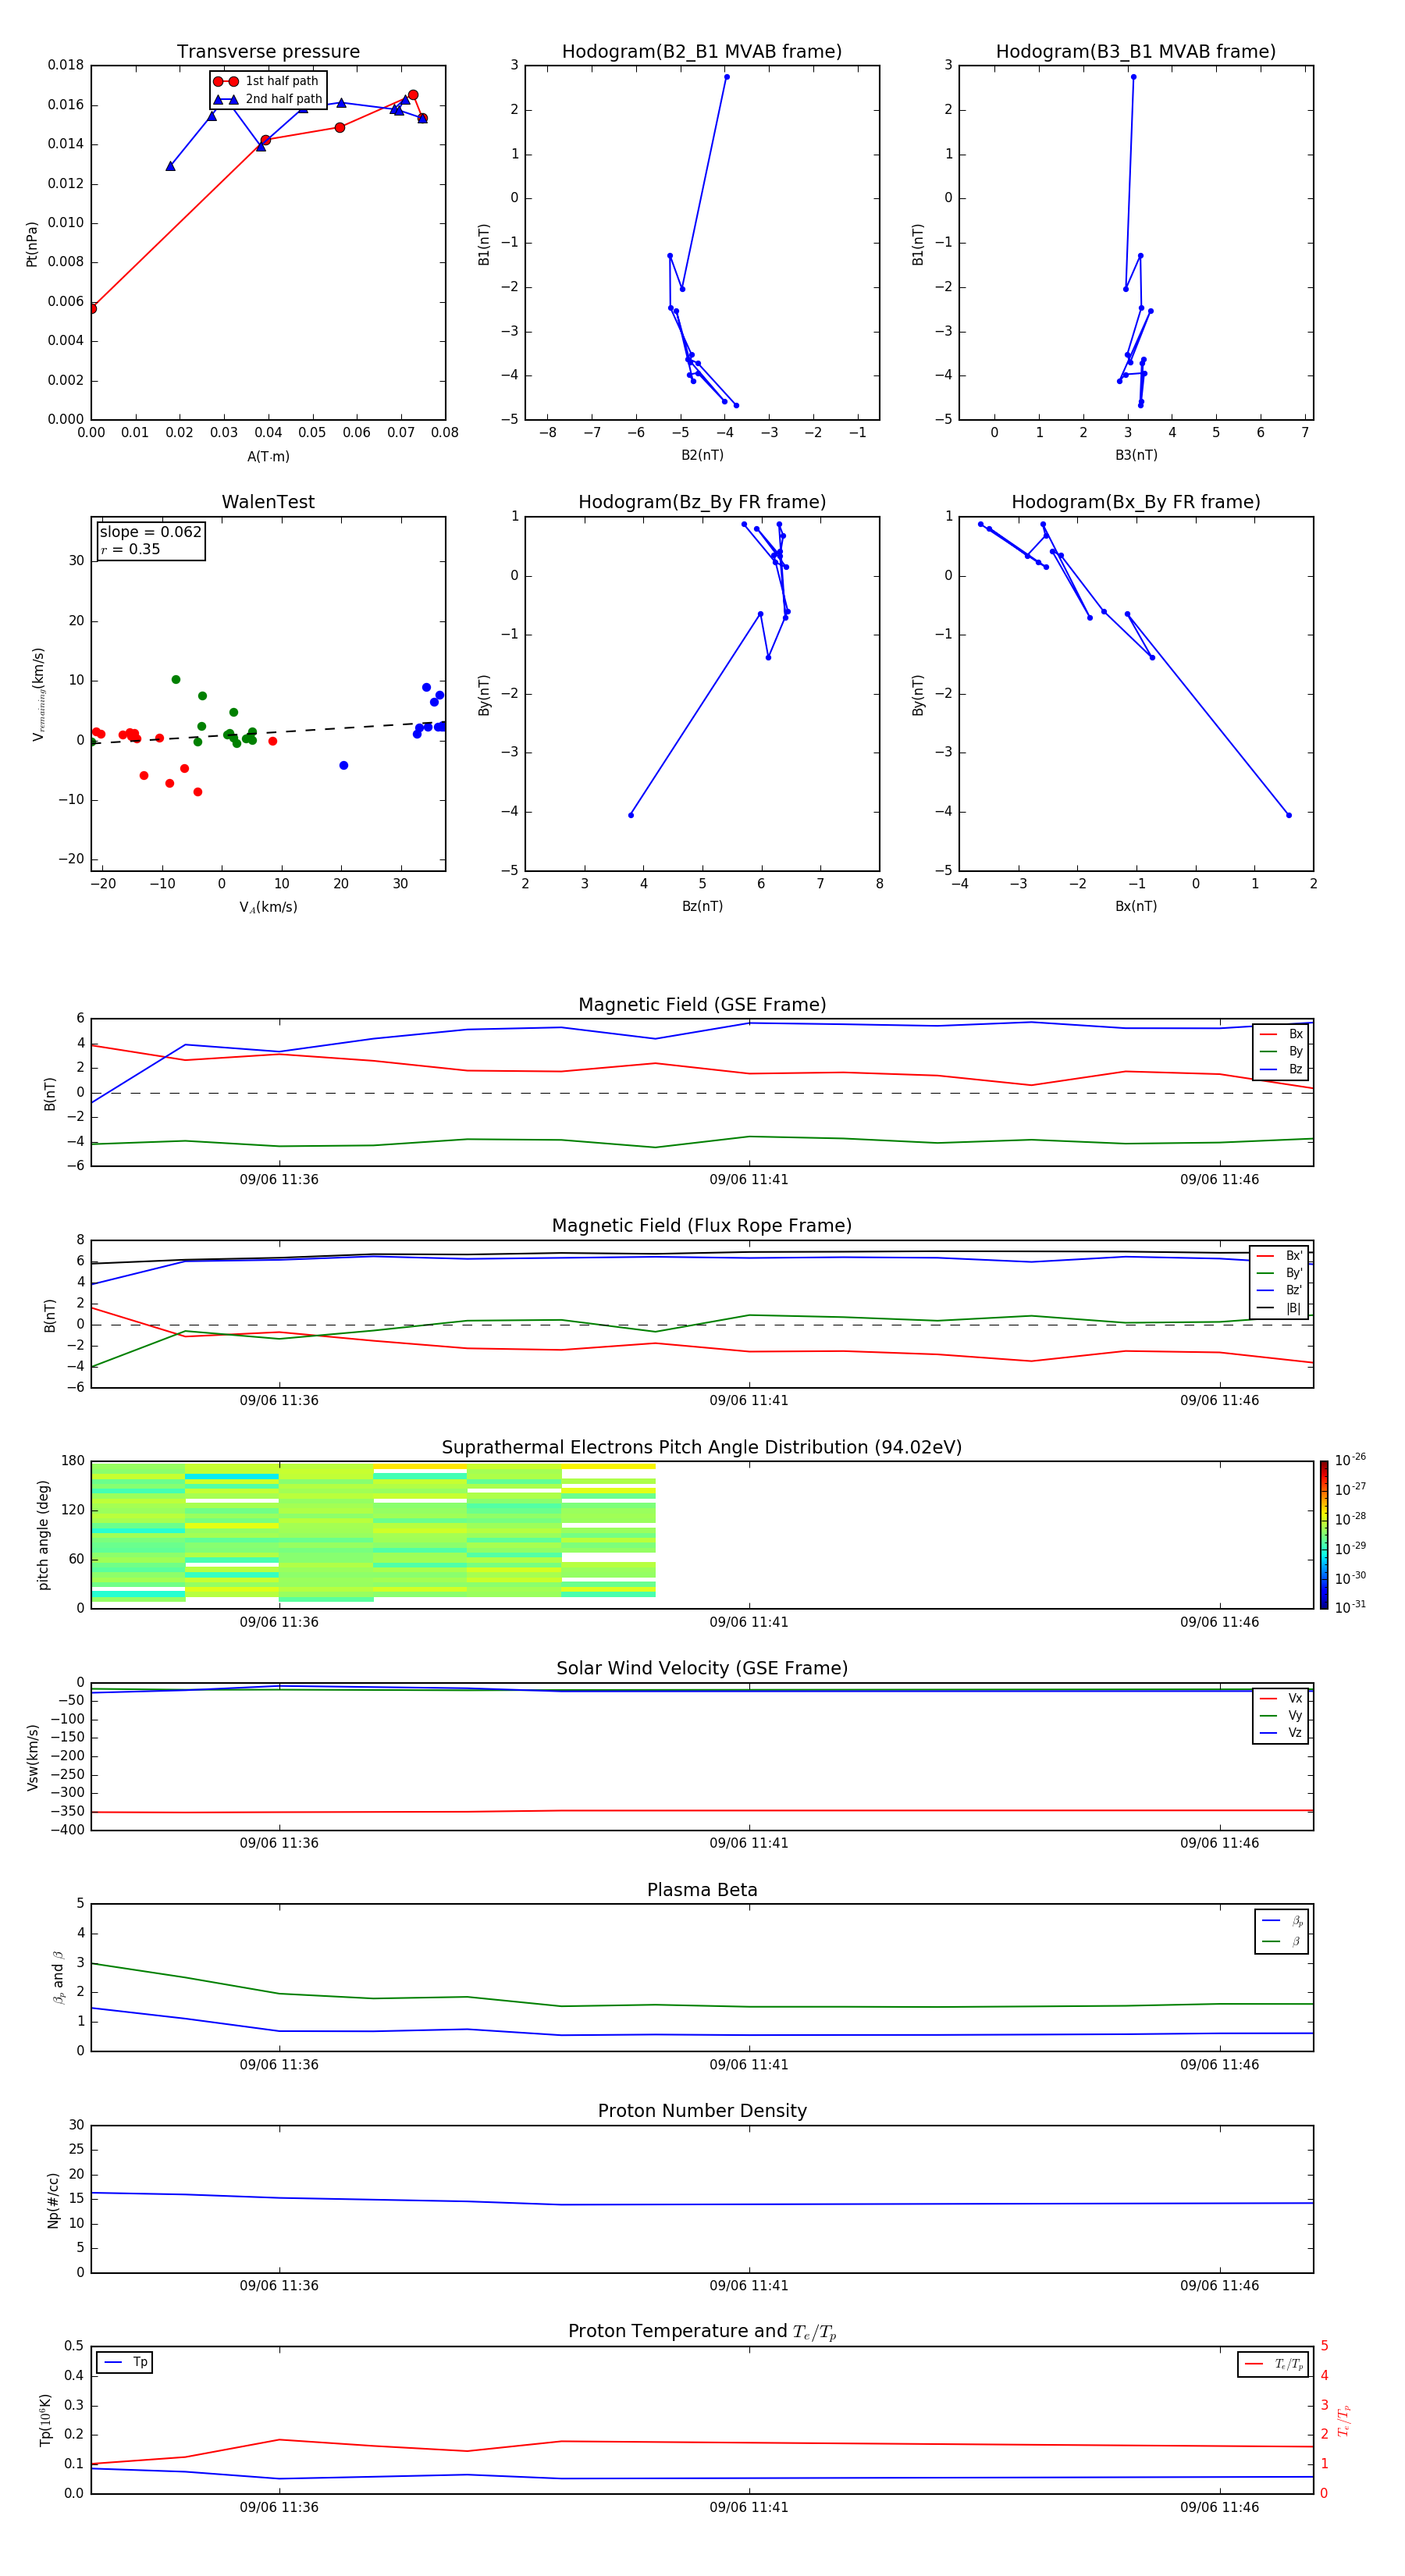Screen dimensions: 1405x2576
Task: Click the 'V_A(km/s)' x-axis label in WalenTest
Action: 268,908
